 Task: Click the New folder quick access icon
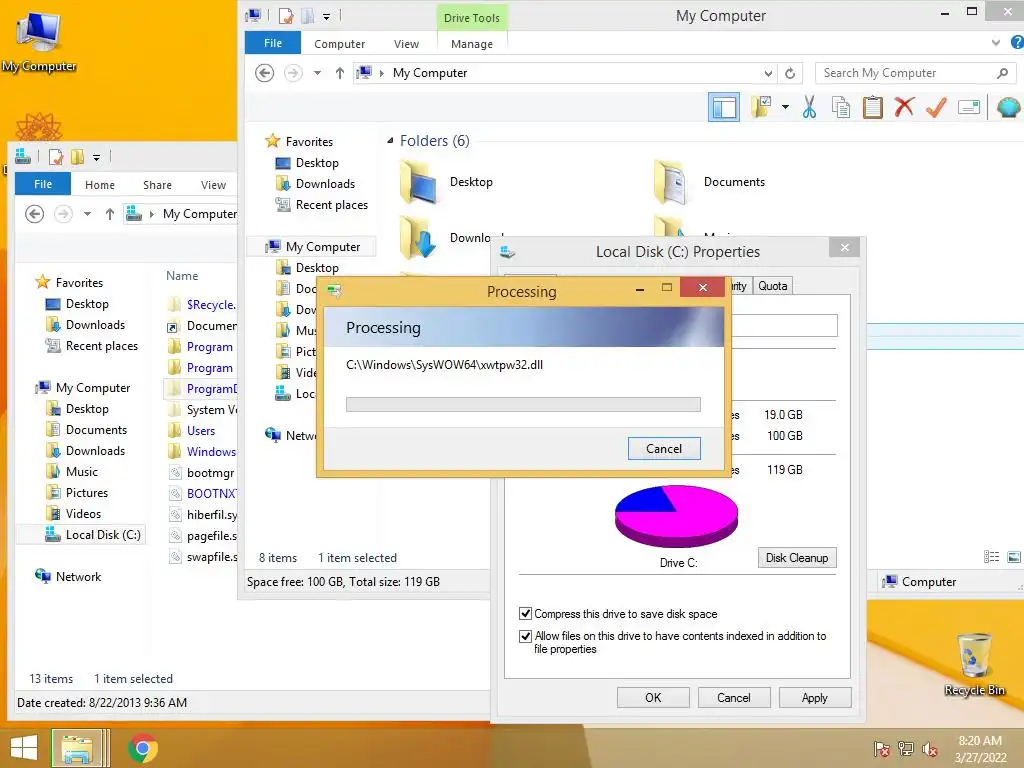(x=307, y=15)
